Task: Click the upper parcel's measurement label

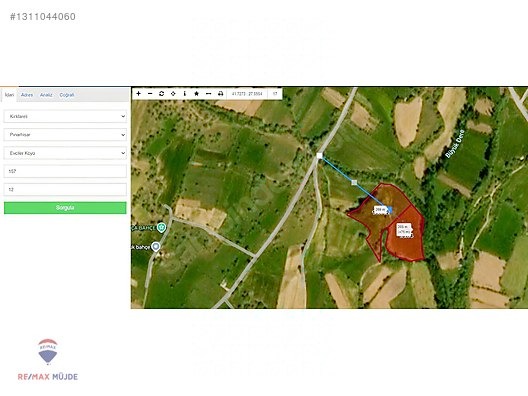Action: [x=380, y=210]
